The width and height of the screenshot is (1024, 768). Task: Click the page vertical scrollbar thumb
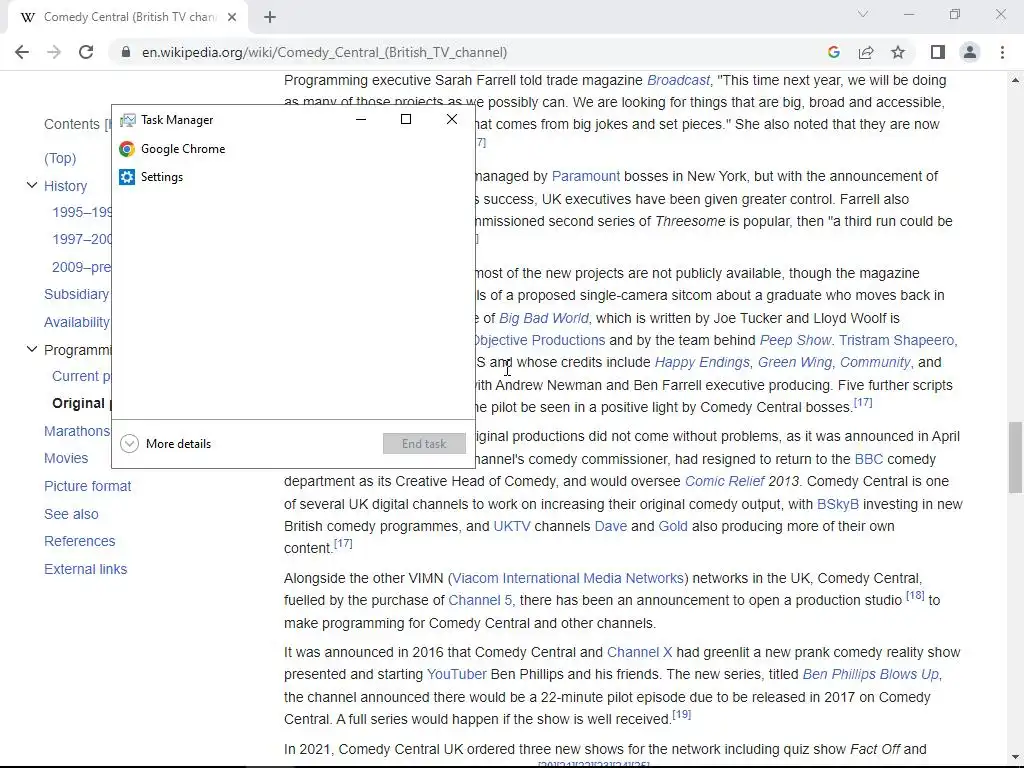[x=1016, y=457]
